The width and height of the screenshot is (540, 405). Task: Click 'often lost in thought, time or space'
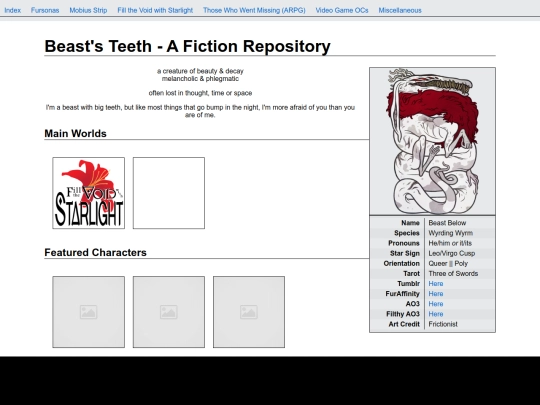(x=200, y=93)
